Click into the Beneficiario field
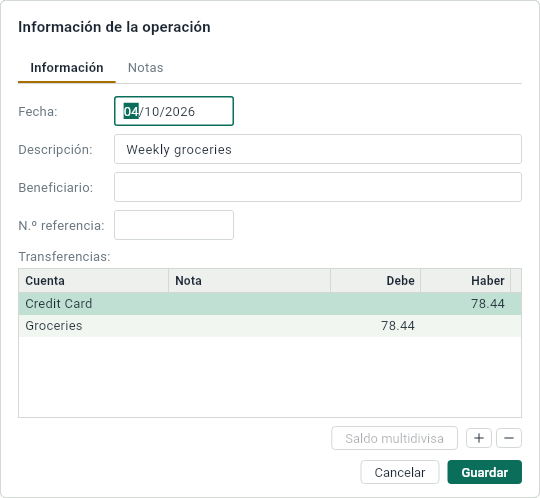Screen dimensions: 540x498 [318, 187]
